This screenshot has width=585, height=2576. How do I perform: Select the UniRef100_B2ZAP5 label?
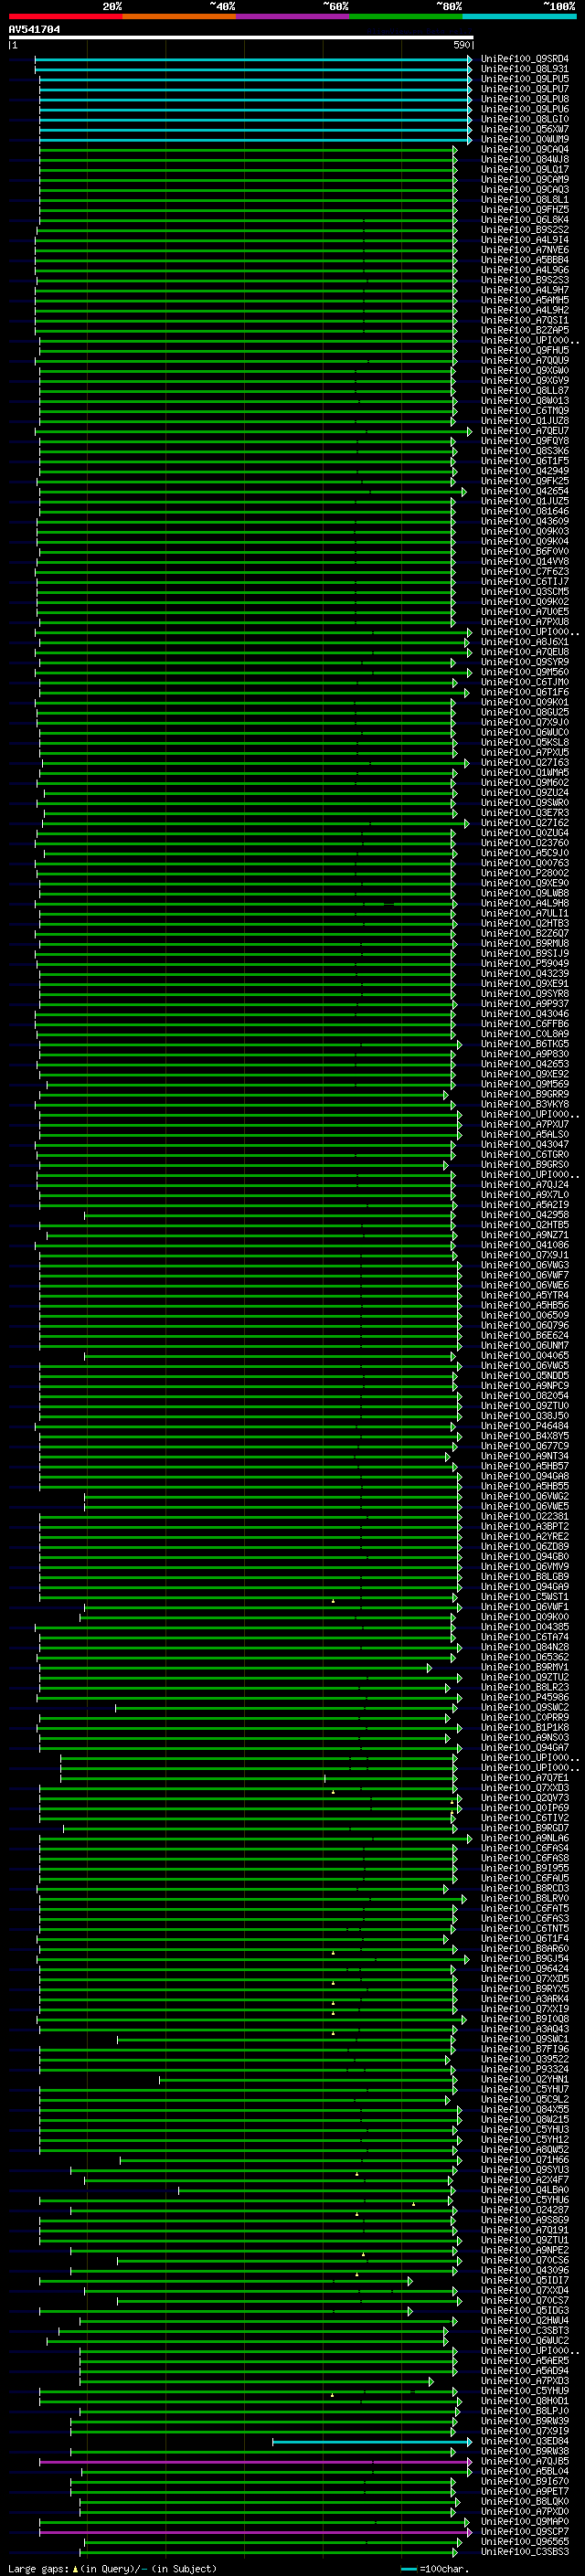524,330
